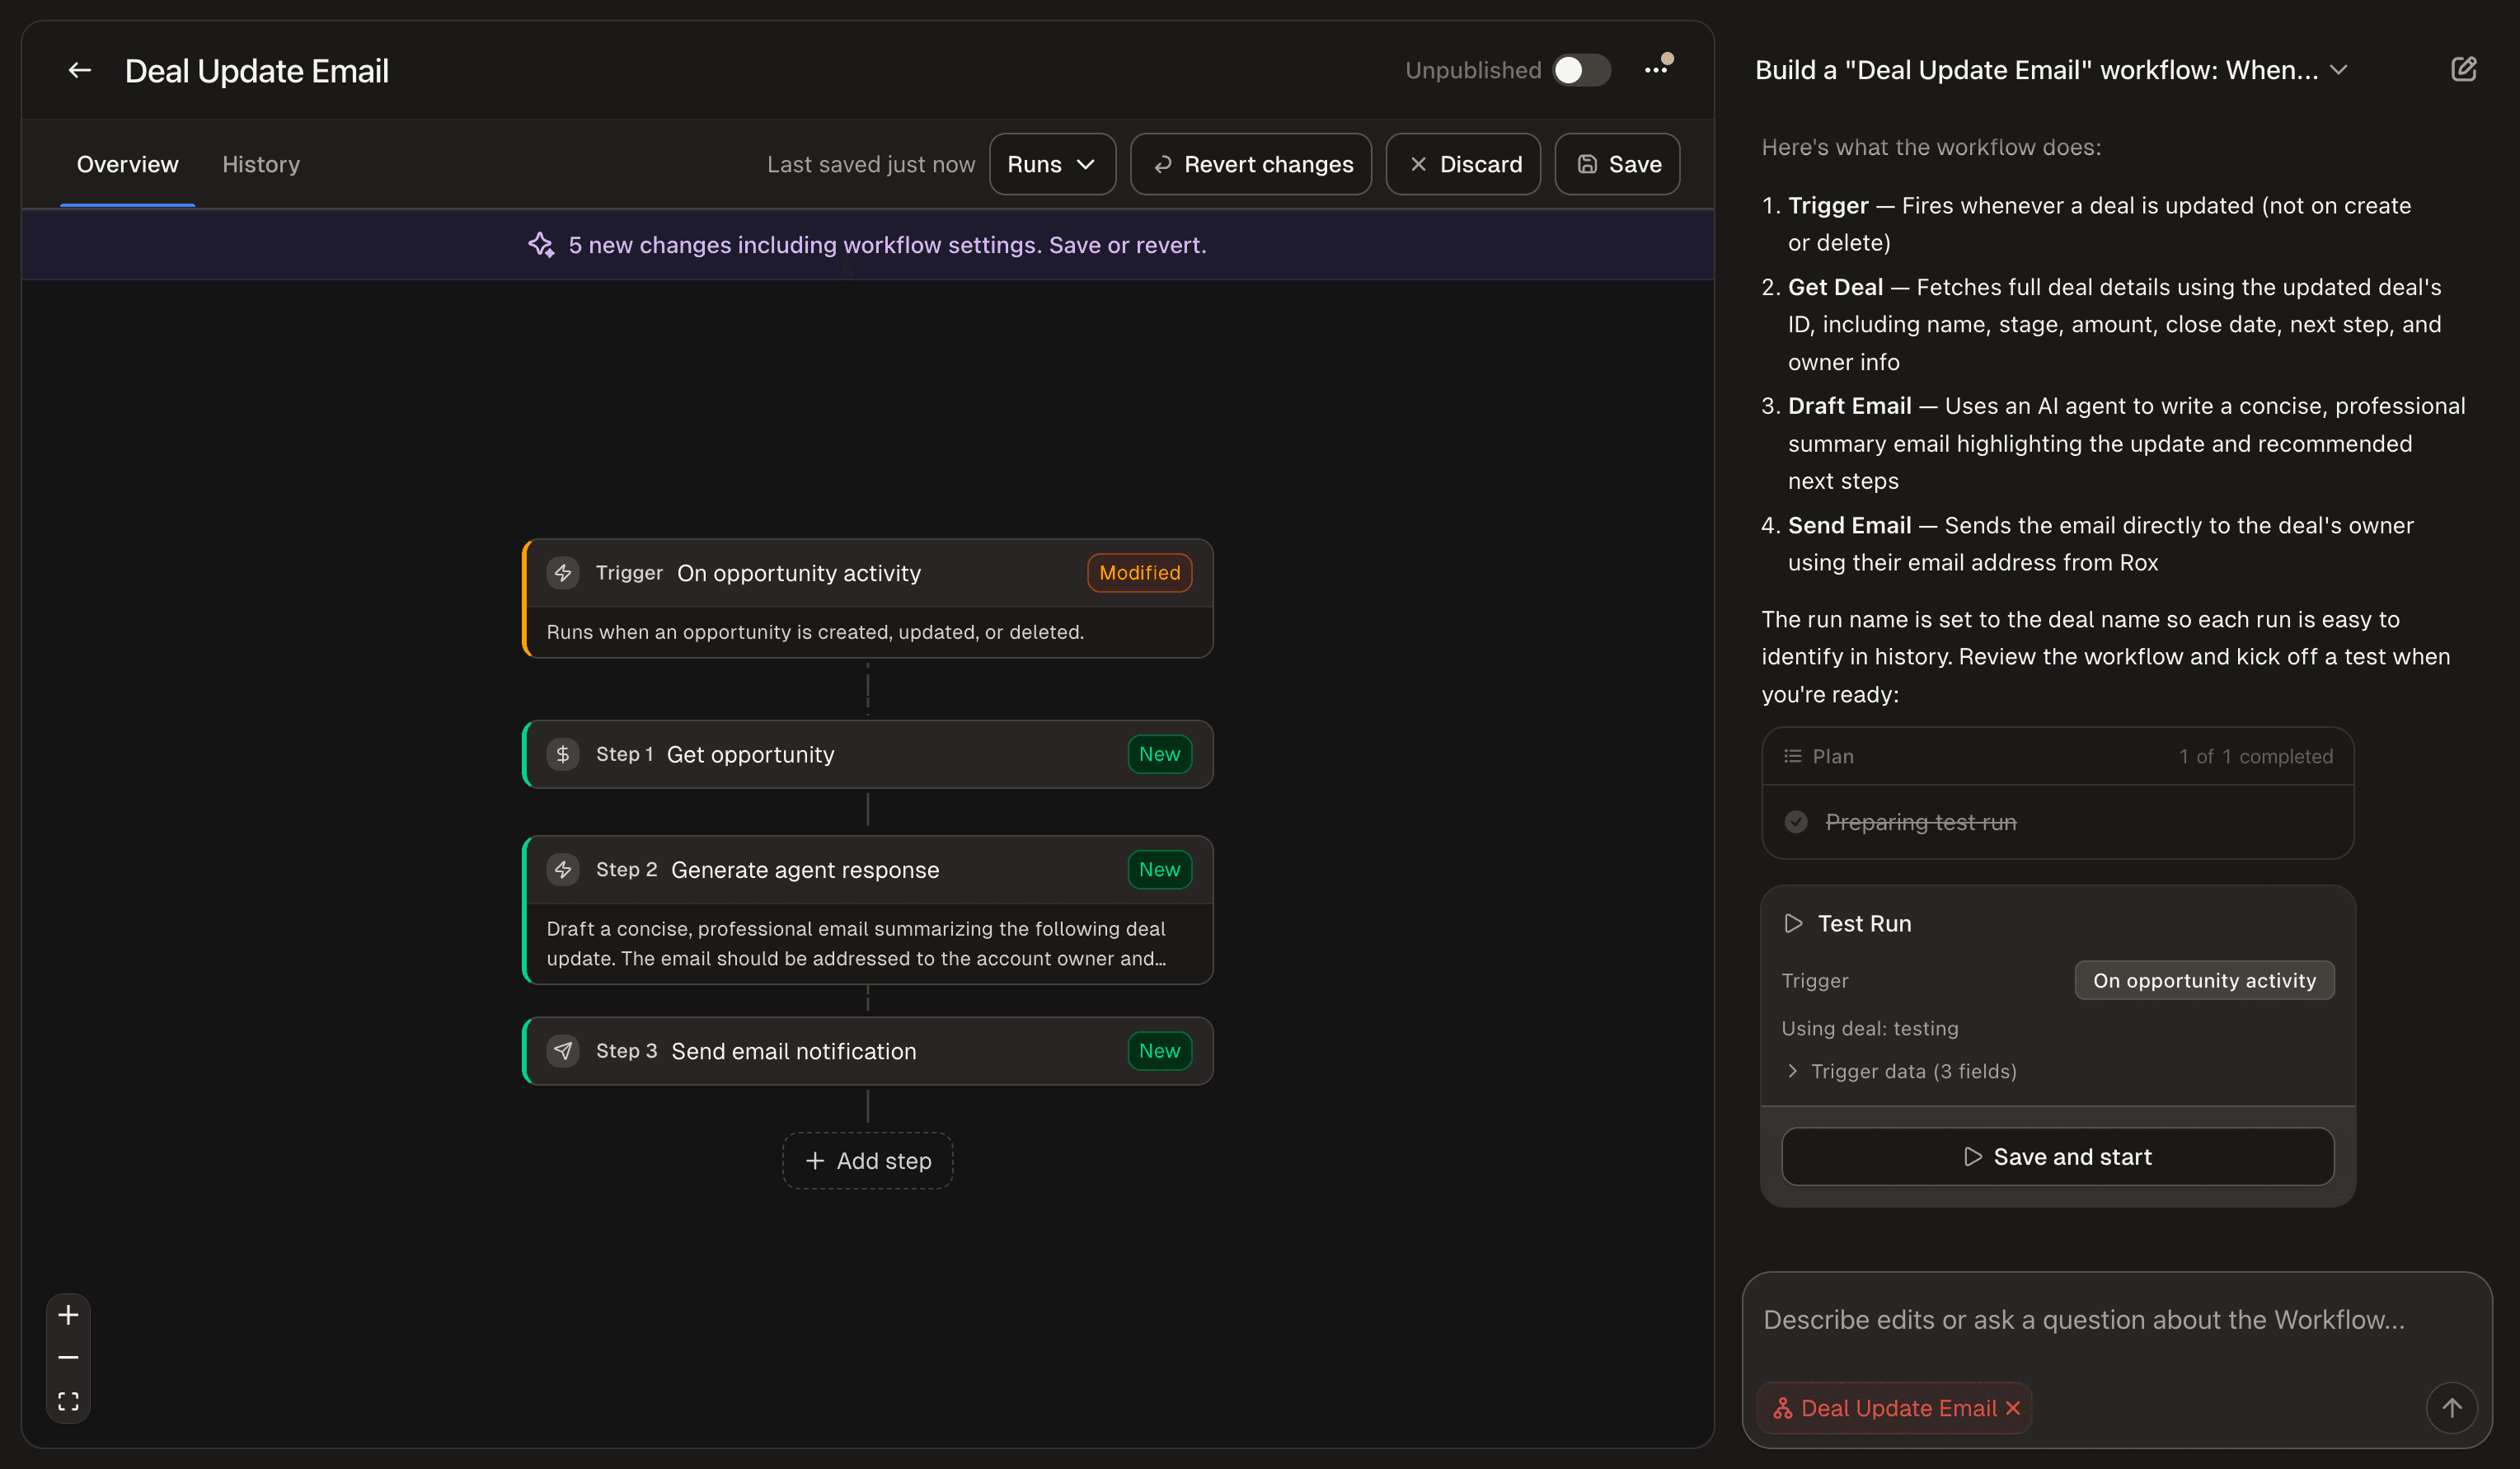Click the Revert changes button

click(1251, 164)
